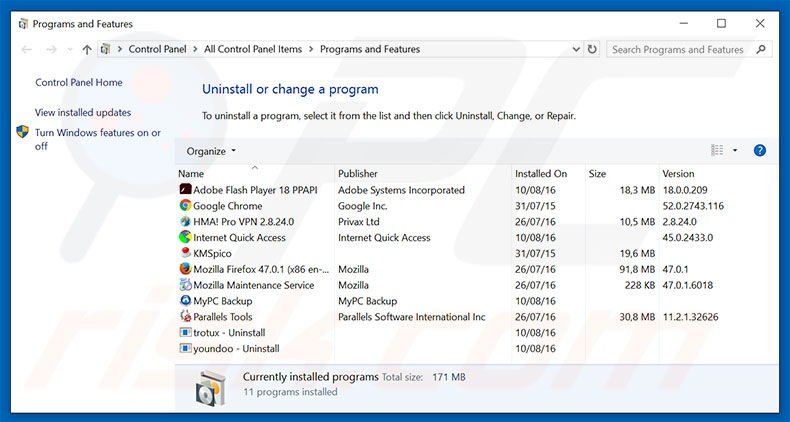This screenshot has height=422, width=790.
Task: Click Parallels Software International Inc publisher cell
Action: [x=412, y=317]
